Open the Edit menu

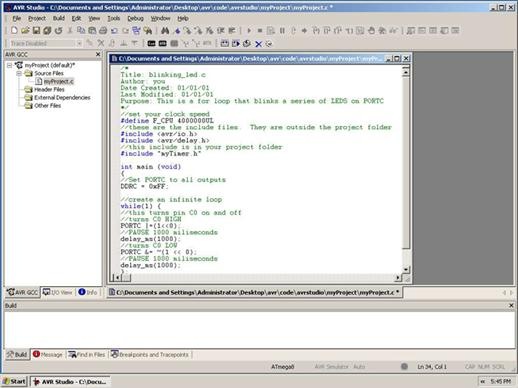coord(76,18)
